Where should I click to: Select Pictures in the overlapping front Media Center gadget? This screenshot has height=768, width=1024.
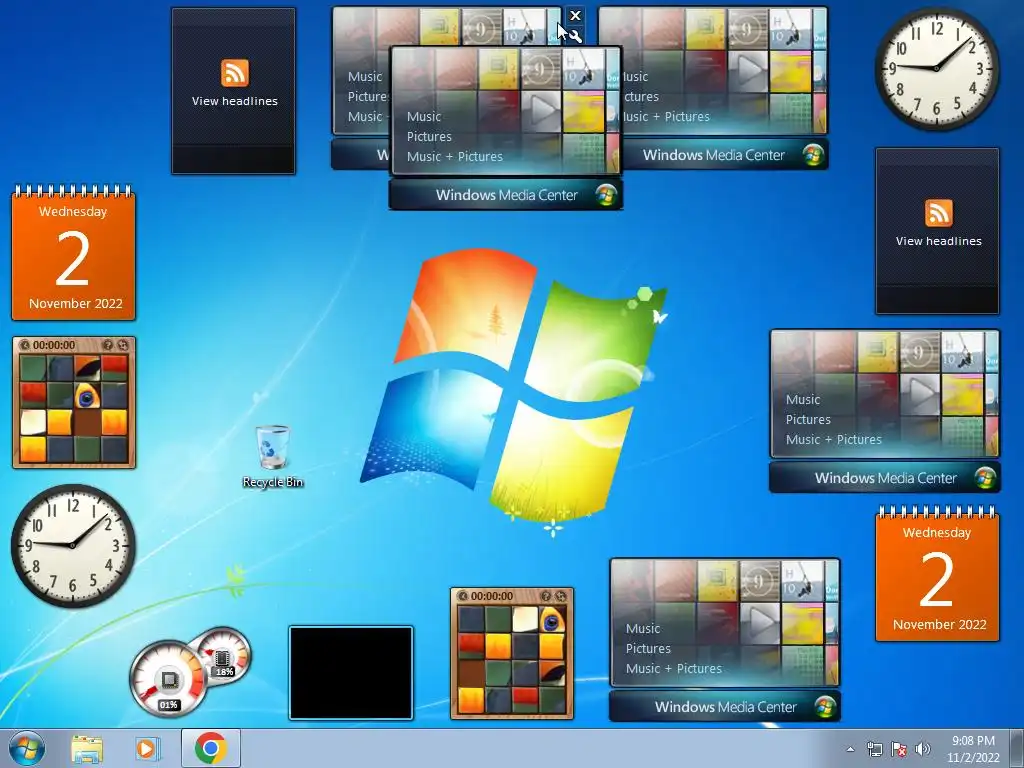tap(429, 136)
